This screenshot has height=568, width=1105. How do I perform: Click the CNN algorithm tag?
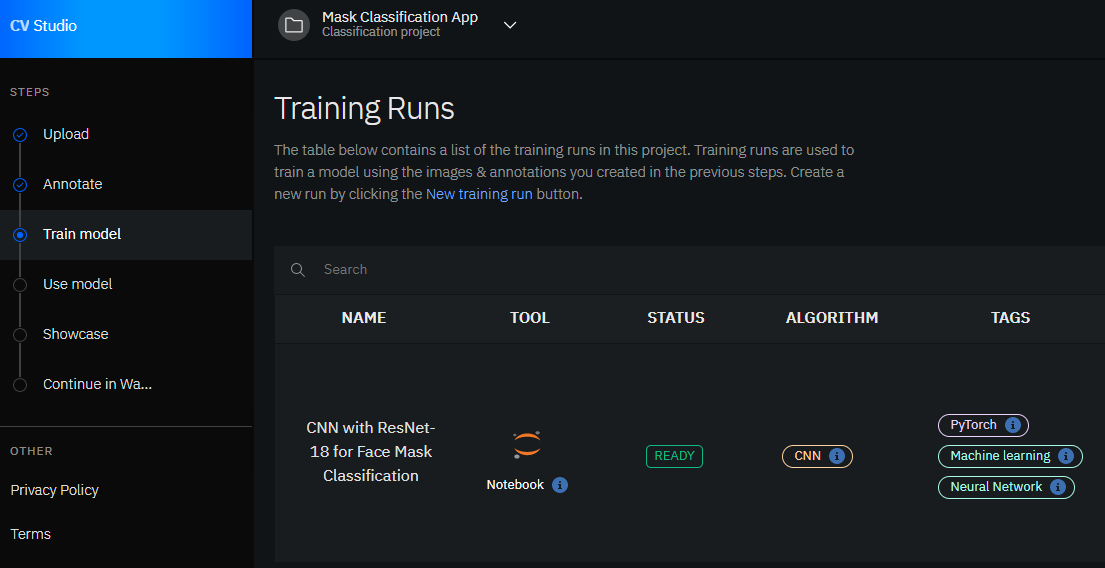(817, 456)
